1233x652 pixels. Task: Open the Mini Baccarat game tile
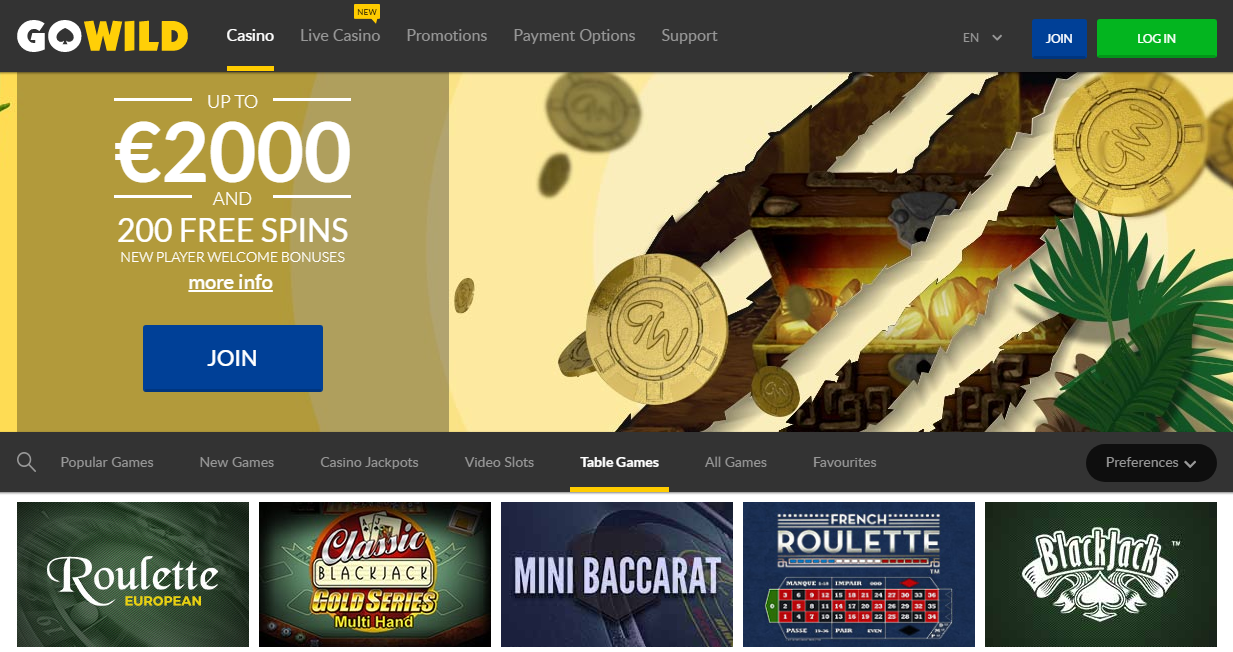(x=617, y=574)
